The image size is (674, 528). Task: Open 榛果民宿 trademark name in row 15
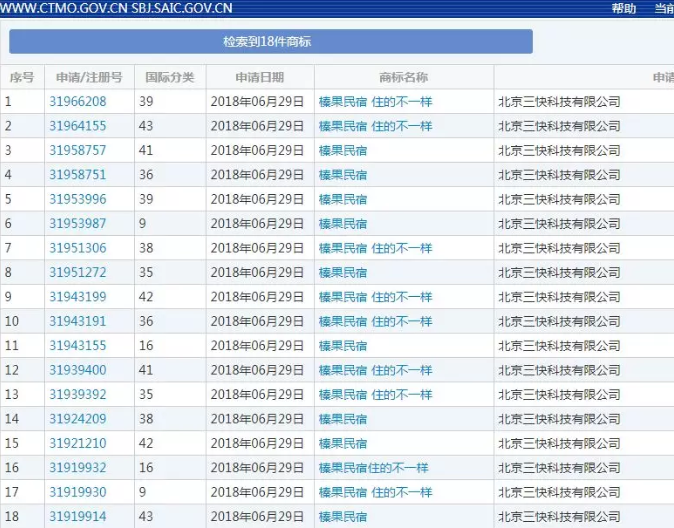[x=343, y=444]
